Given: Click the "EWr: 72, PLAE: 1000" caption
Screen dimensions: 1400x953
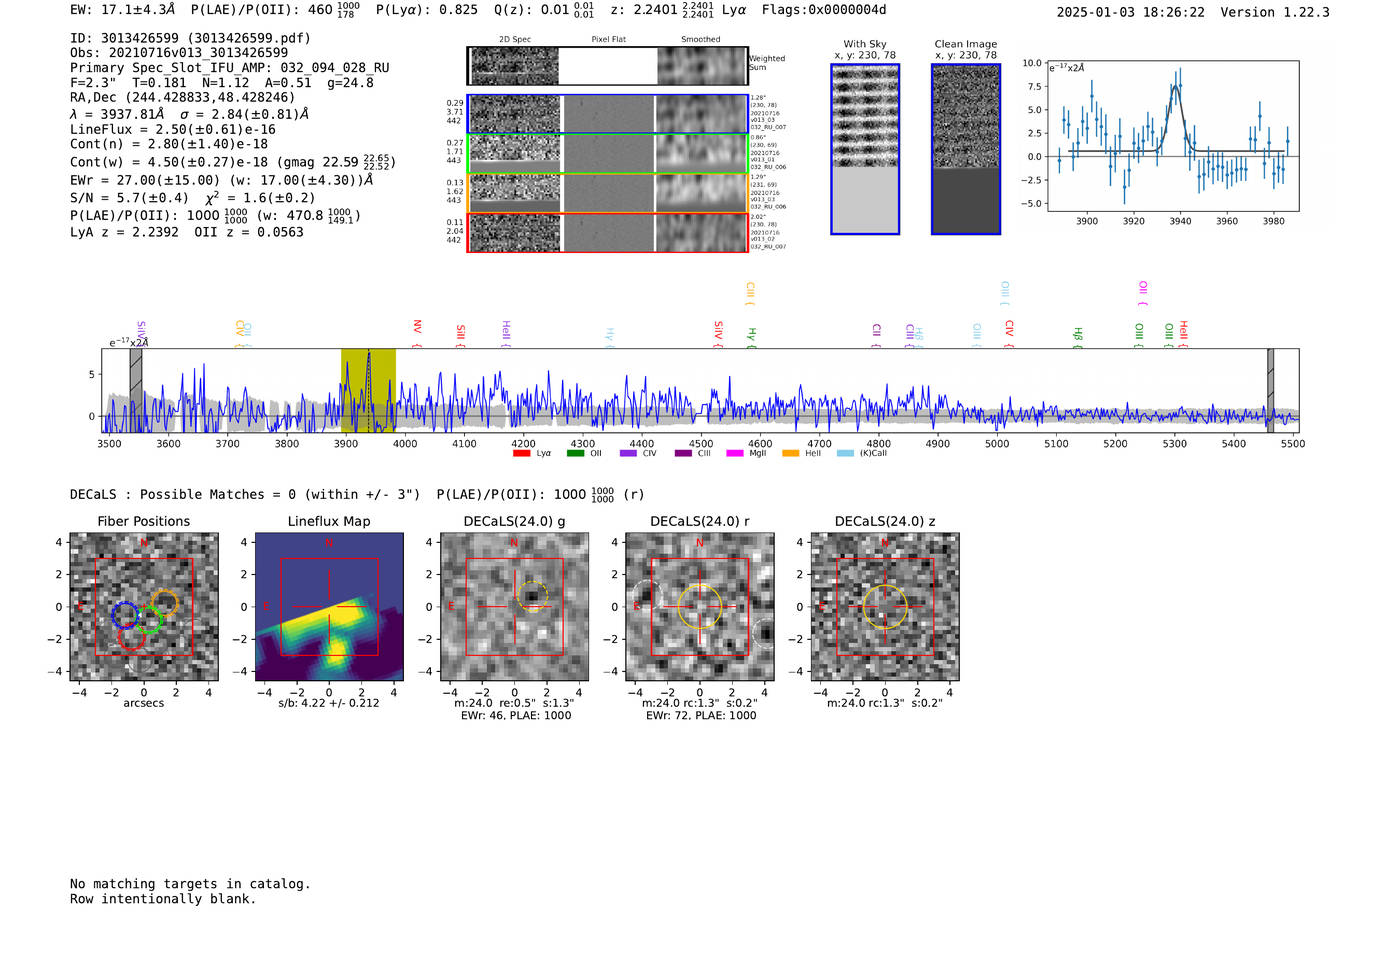Looking at the screenshot, I should pyautogui.click(x=701, y=716).
